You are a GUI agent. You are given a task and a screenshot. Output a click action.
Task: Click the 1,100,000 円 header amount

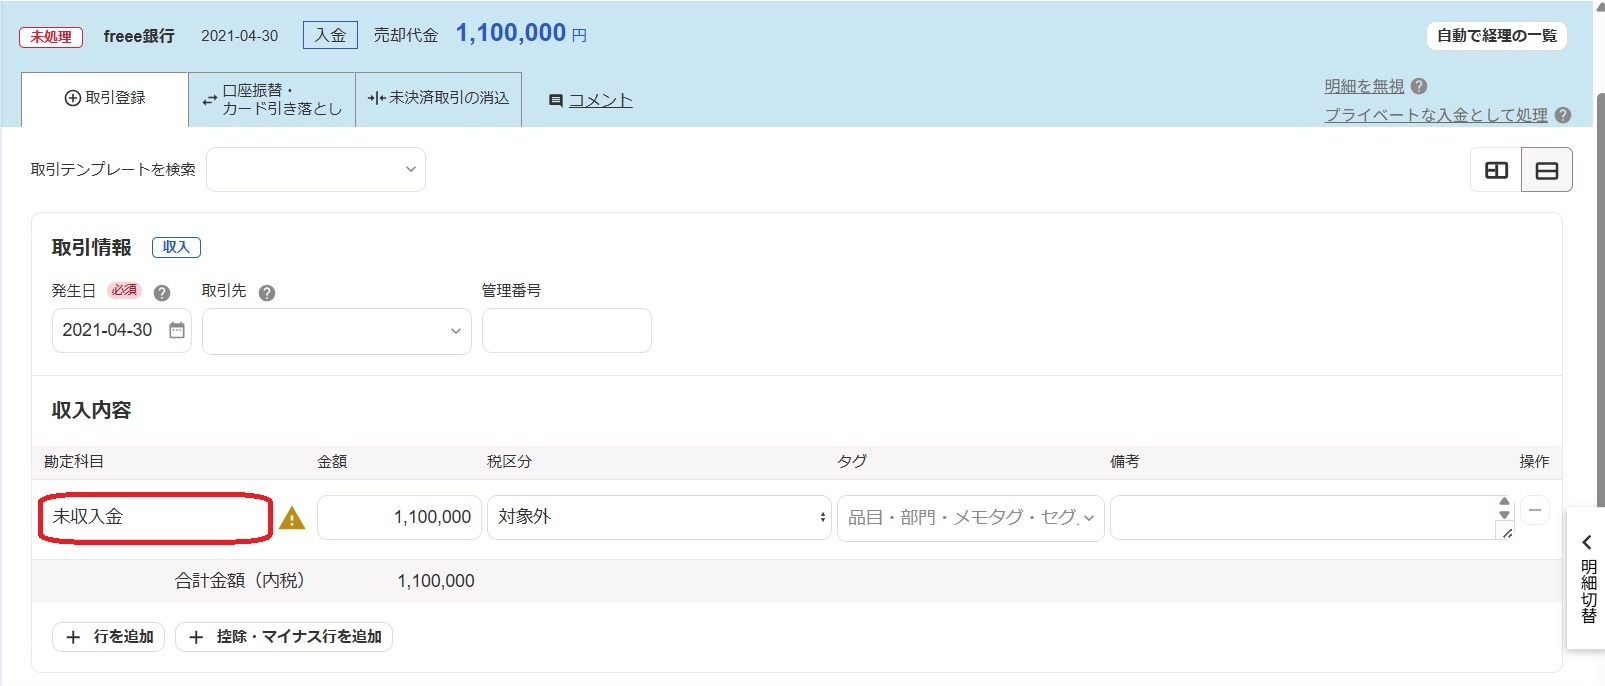coord(521,33)
